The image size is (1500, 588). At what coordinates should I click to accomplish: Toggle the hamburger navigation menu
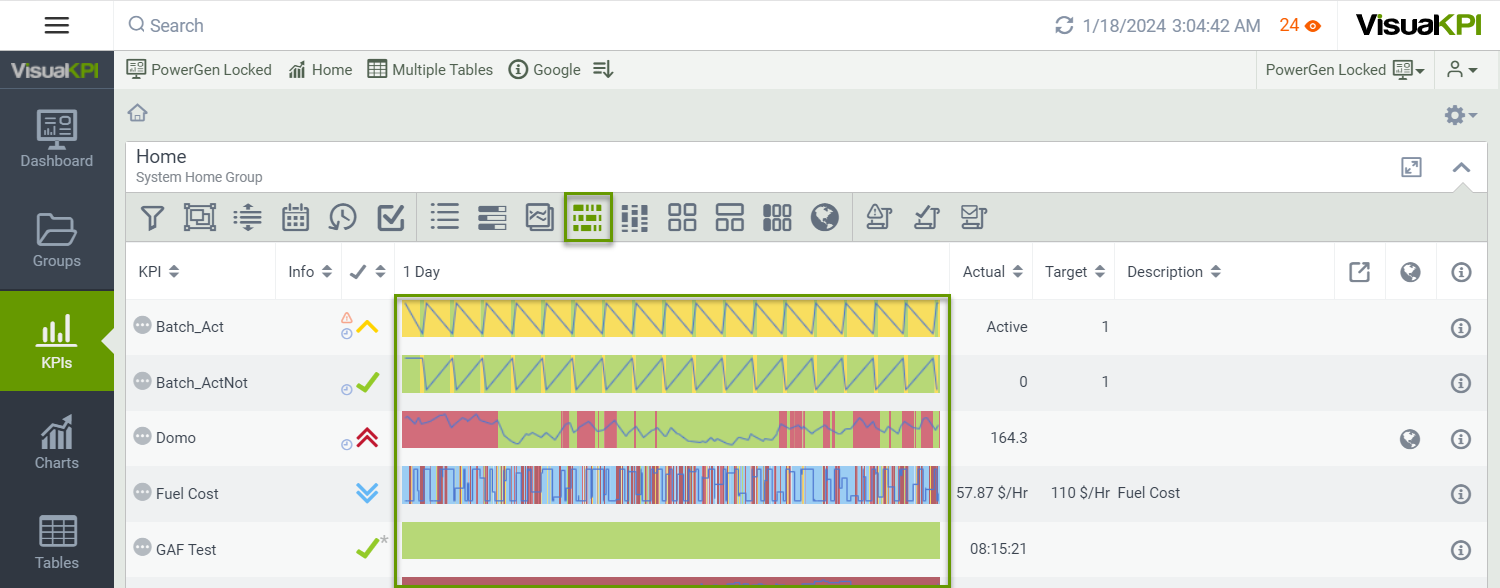click(x=57, y=26)
